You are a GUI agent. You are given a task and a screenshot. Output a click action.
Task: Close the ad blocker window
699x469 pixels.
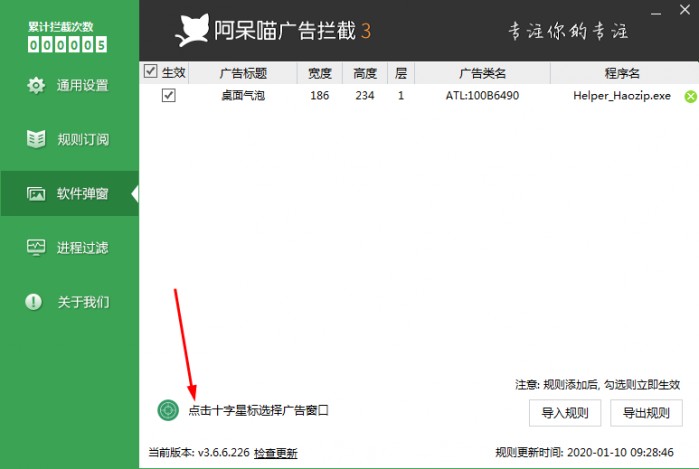coord(685,10)
